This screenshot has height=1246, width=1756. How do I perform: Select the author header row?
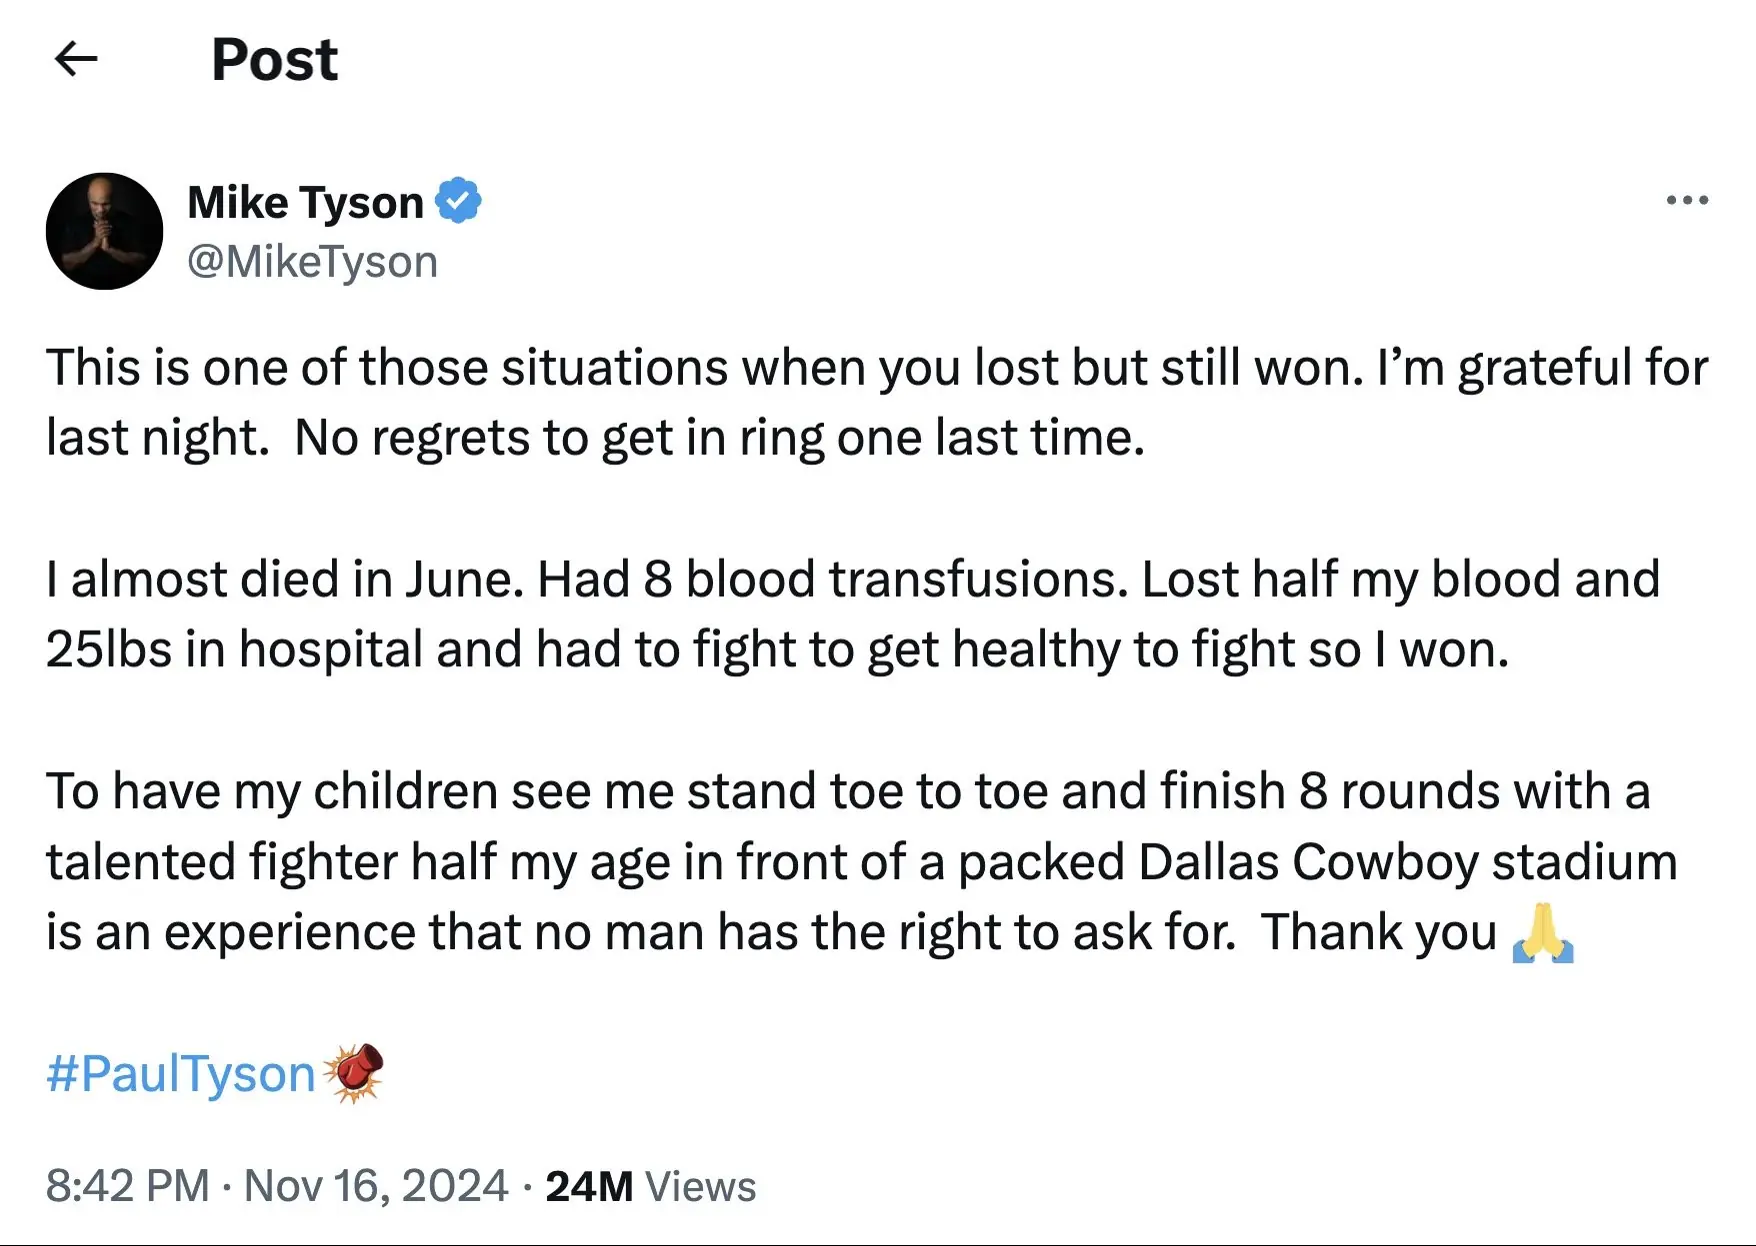pyautogui.click(x=400, y=230)
